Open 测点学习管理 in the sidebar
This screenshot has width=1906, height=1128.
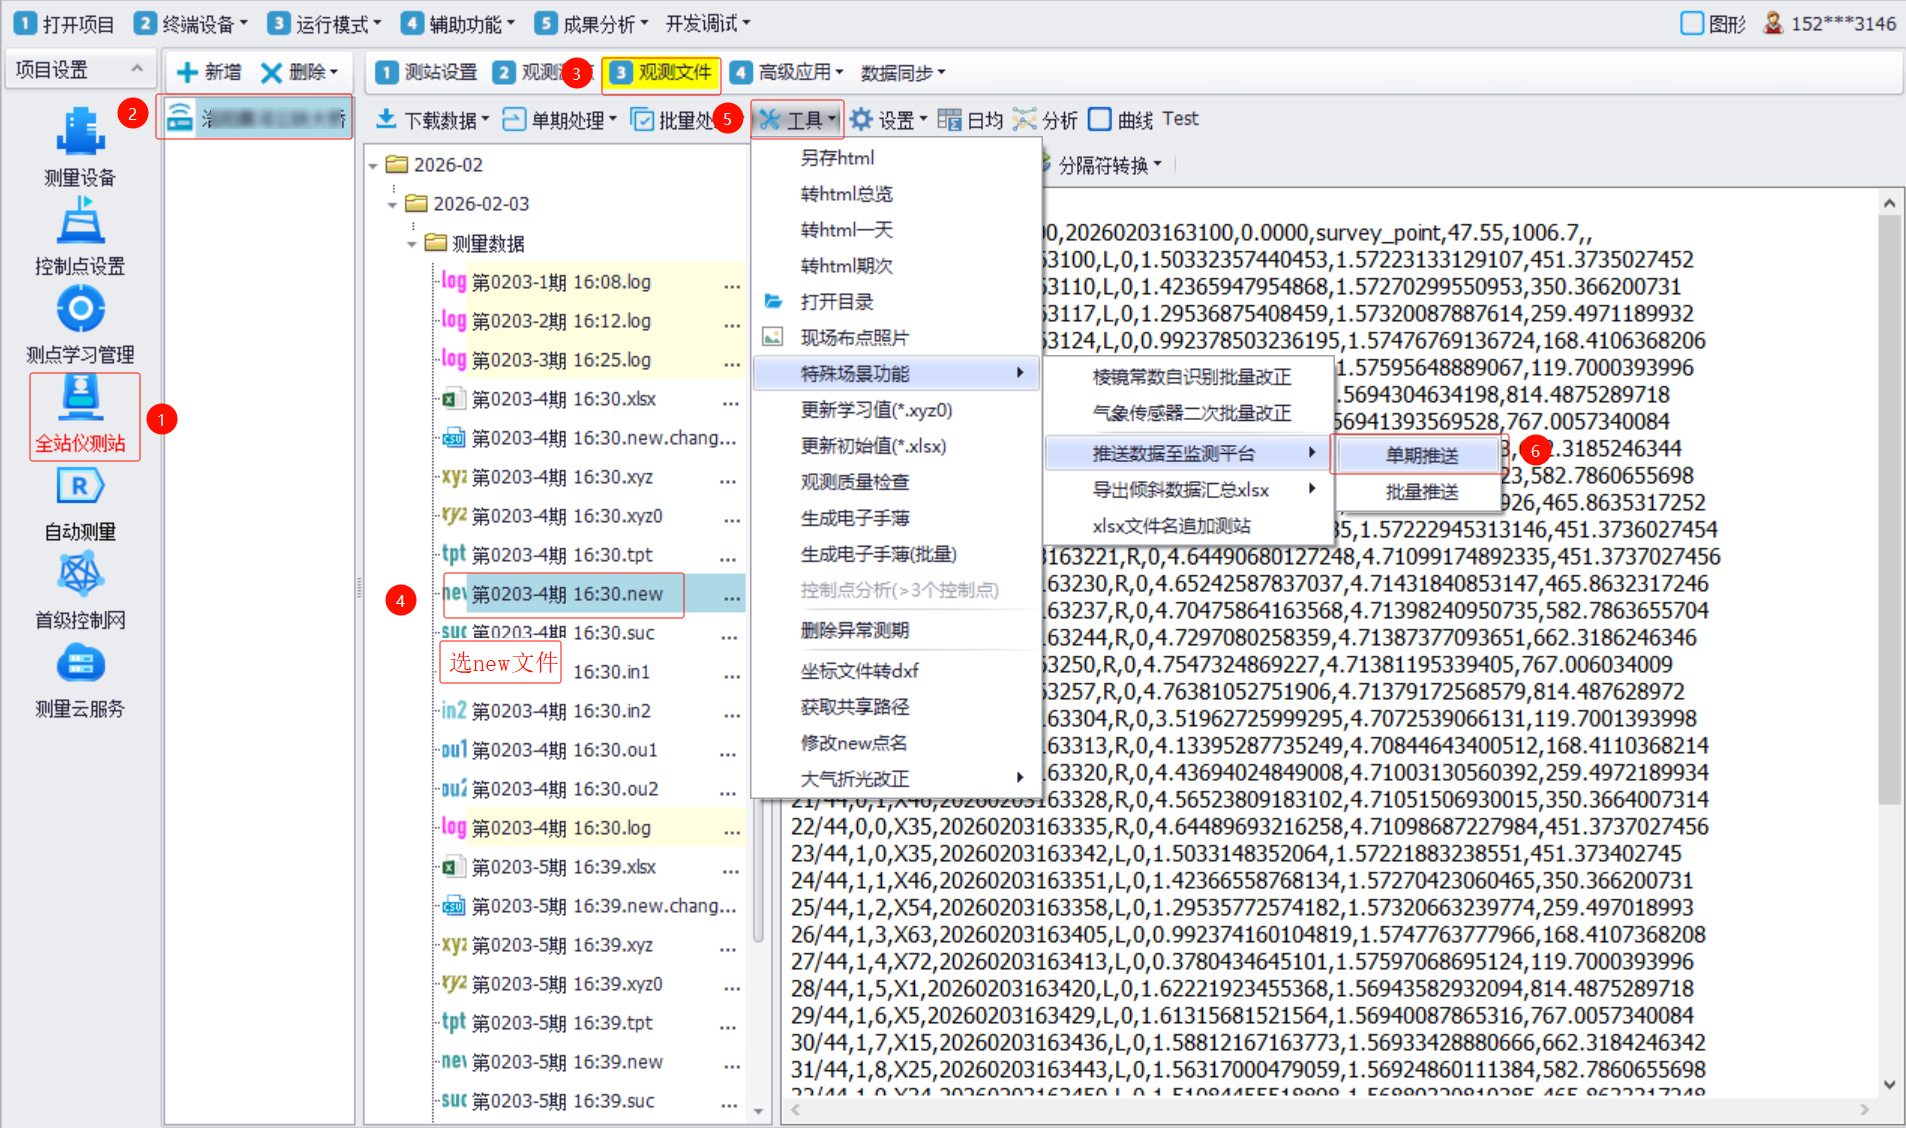(x=80, y=310)
